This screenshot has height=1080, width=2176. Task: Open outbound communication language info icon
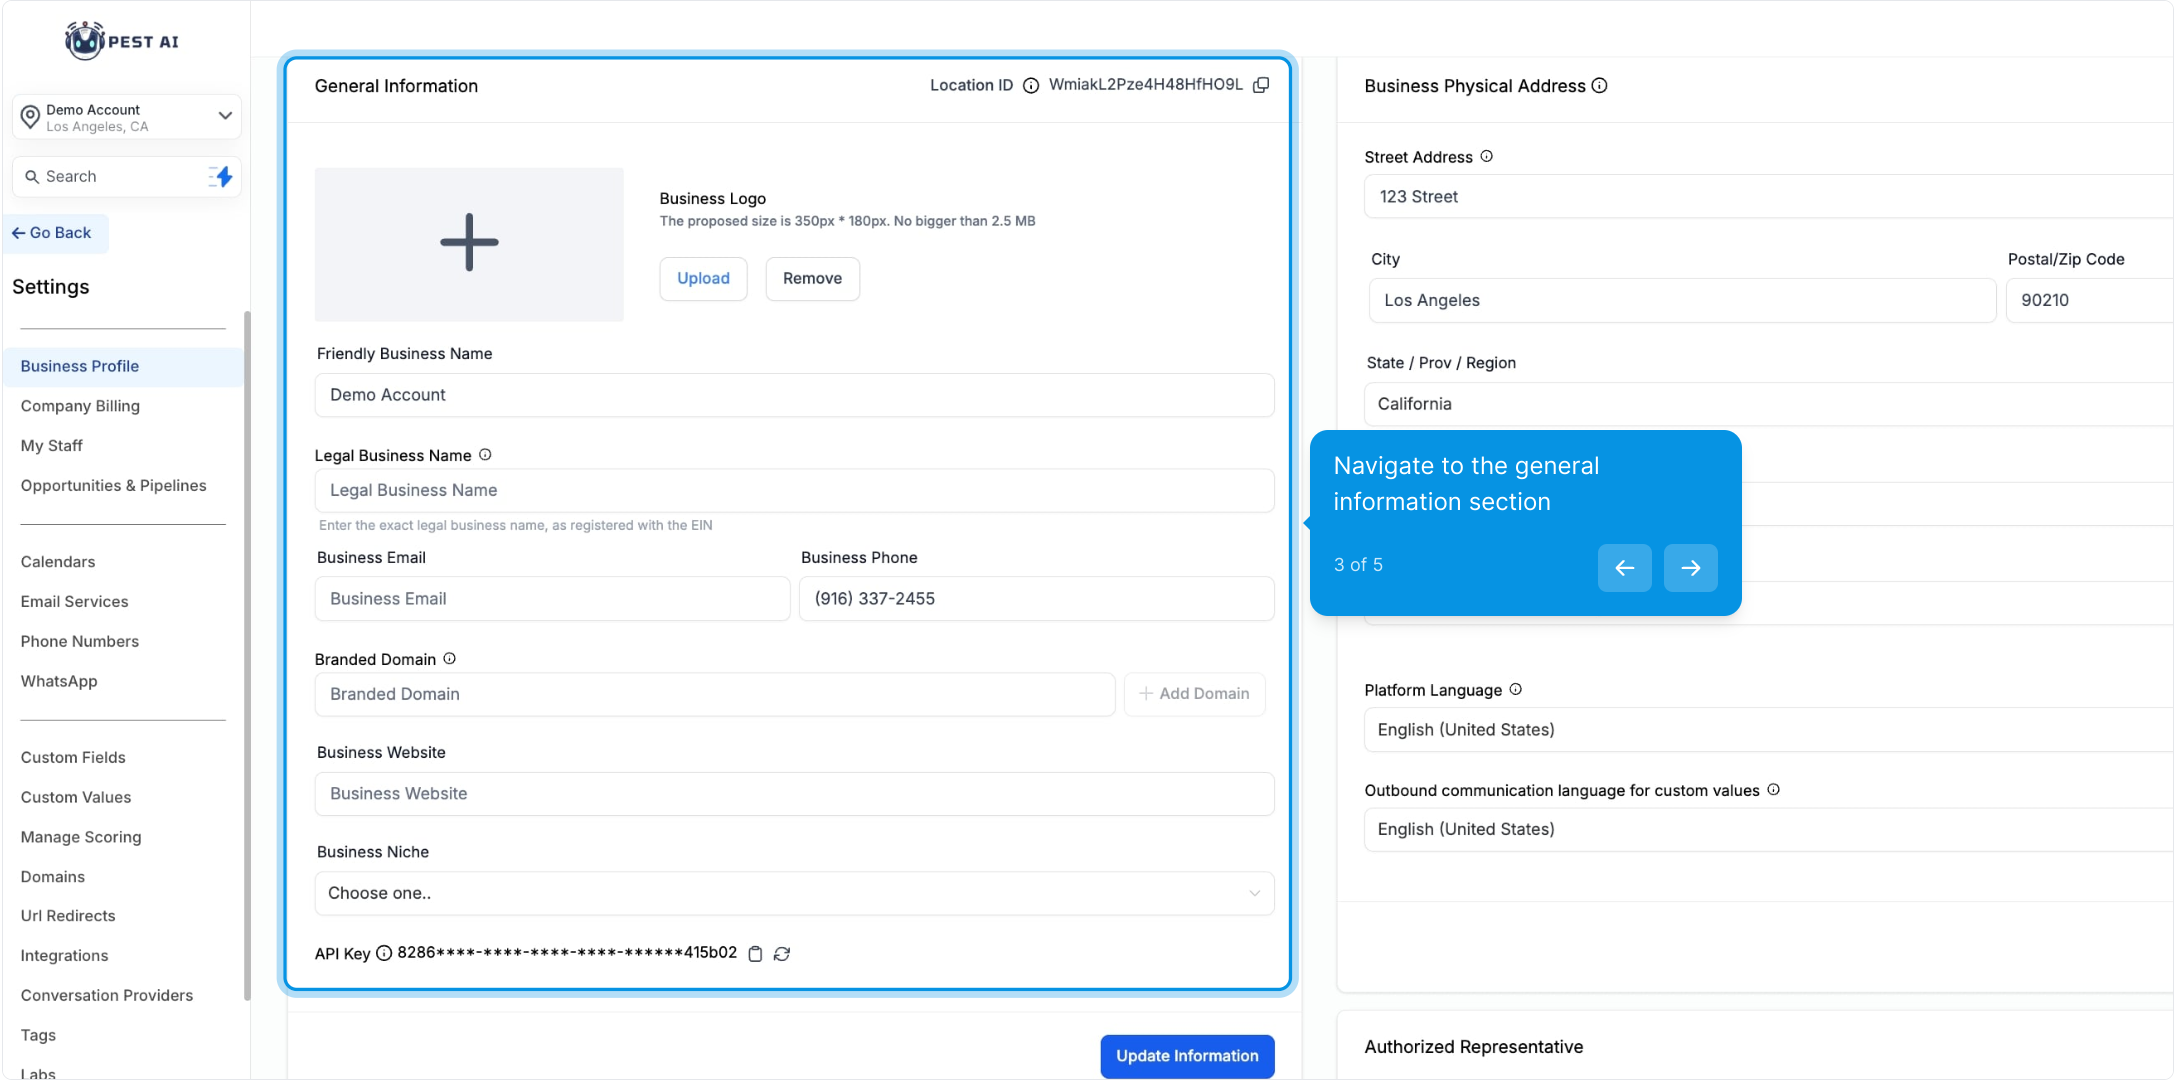[1774, 790]
